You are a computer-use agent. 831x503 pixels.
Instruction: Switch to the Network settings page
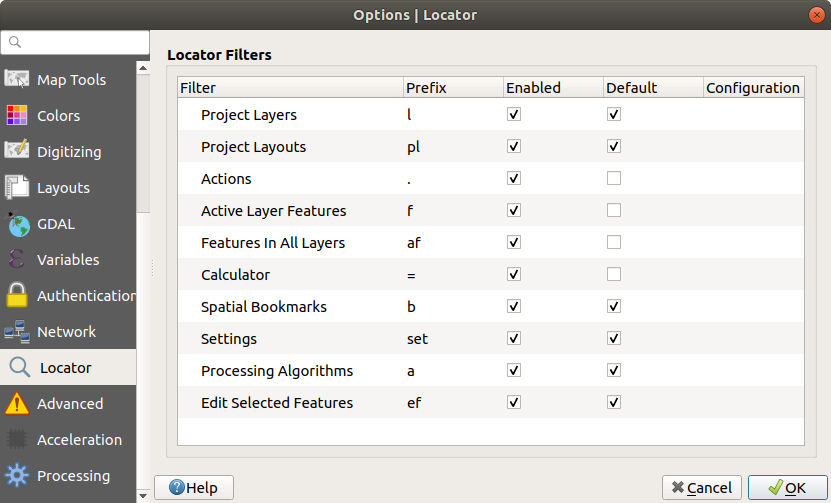(x=66, y=332)
